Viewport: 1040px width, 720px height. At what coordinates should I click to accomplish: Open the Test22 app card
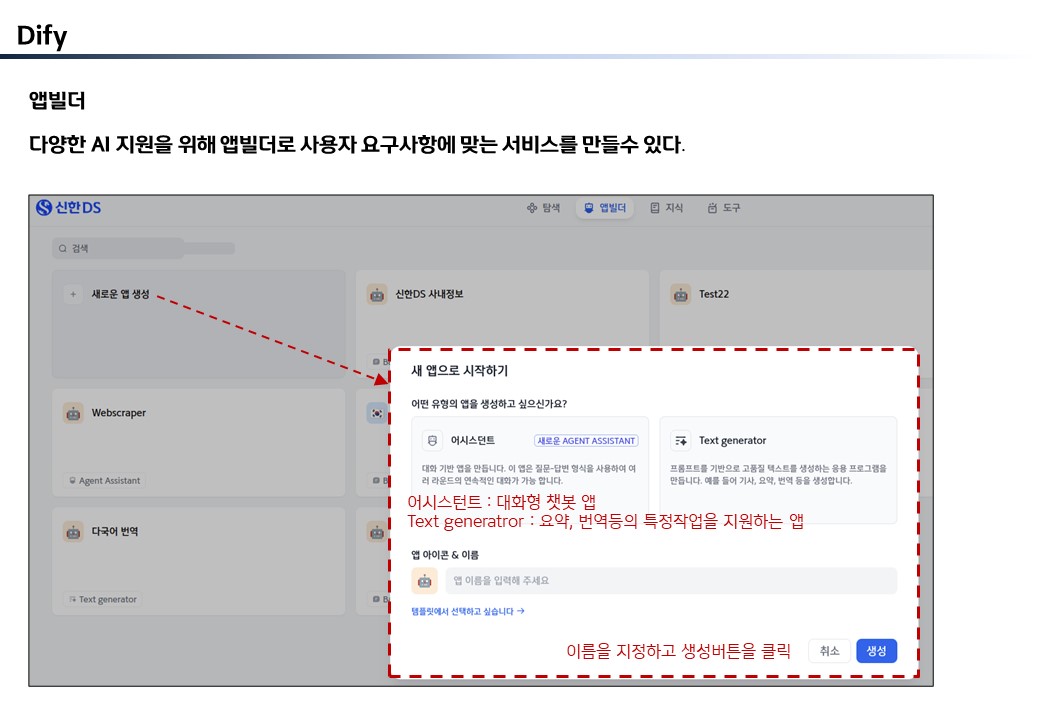796,308
